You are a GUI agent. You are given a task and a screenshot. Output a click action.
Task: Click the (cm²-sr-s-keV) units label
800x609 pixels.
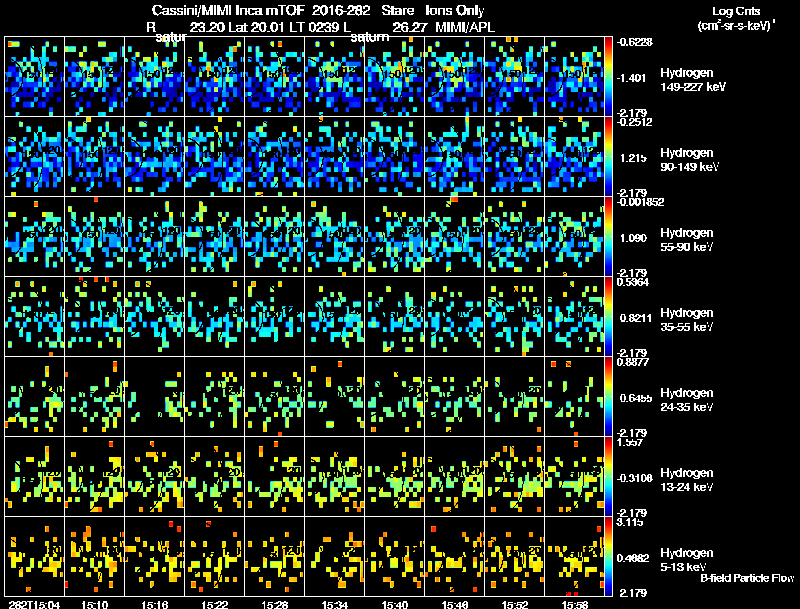(737, 25)
